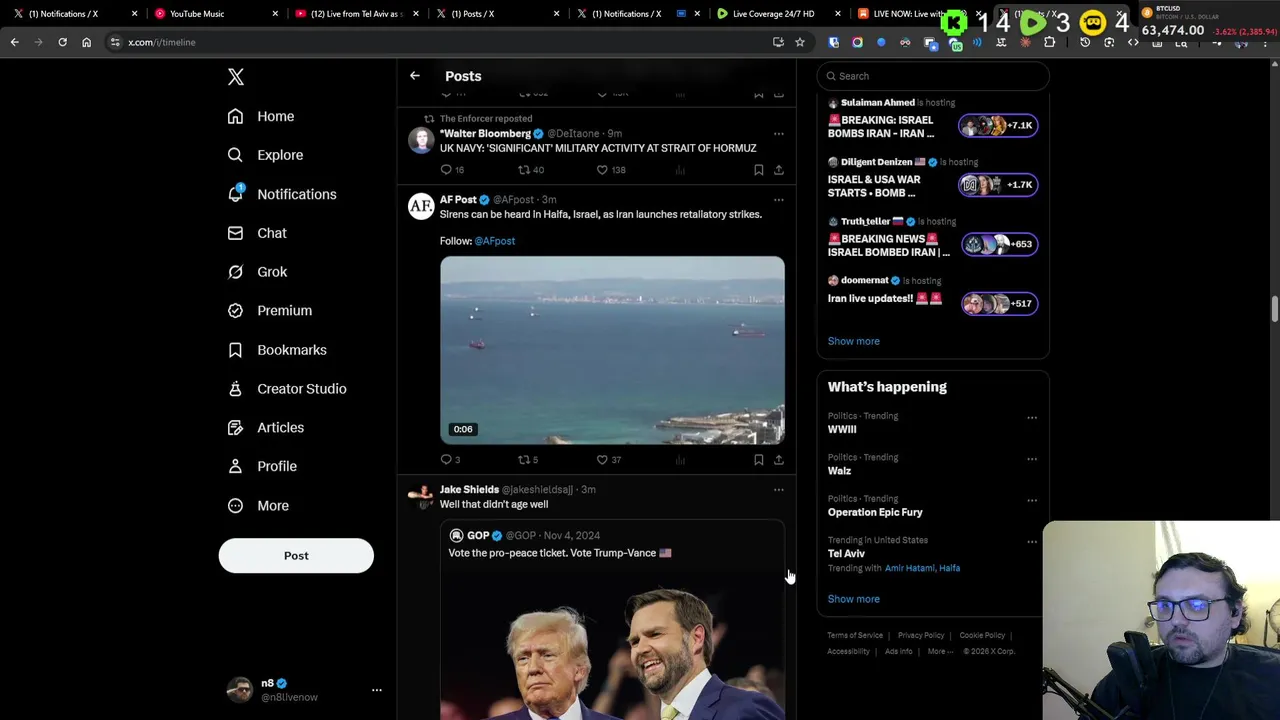
Task: Open the Home feed
Action: point(261,116)
